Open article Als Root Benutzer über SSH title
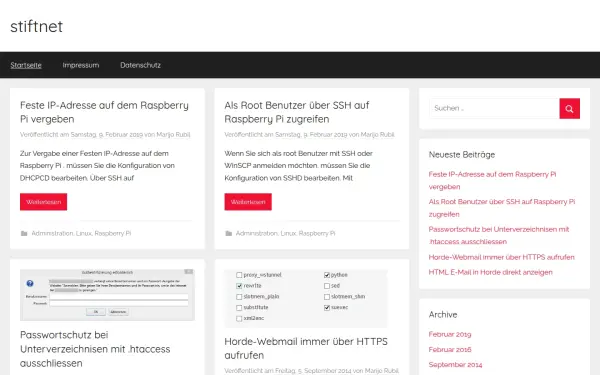 pos(297,112)
